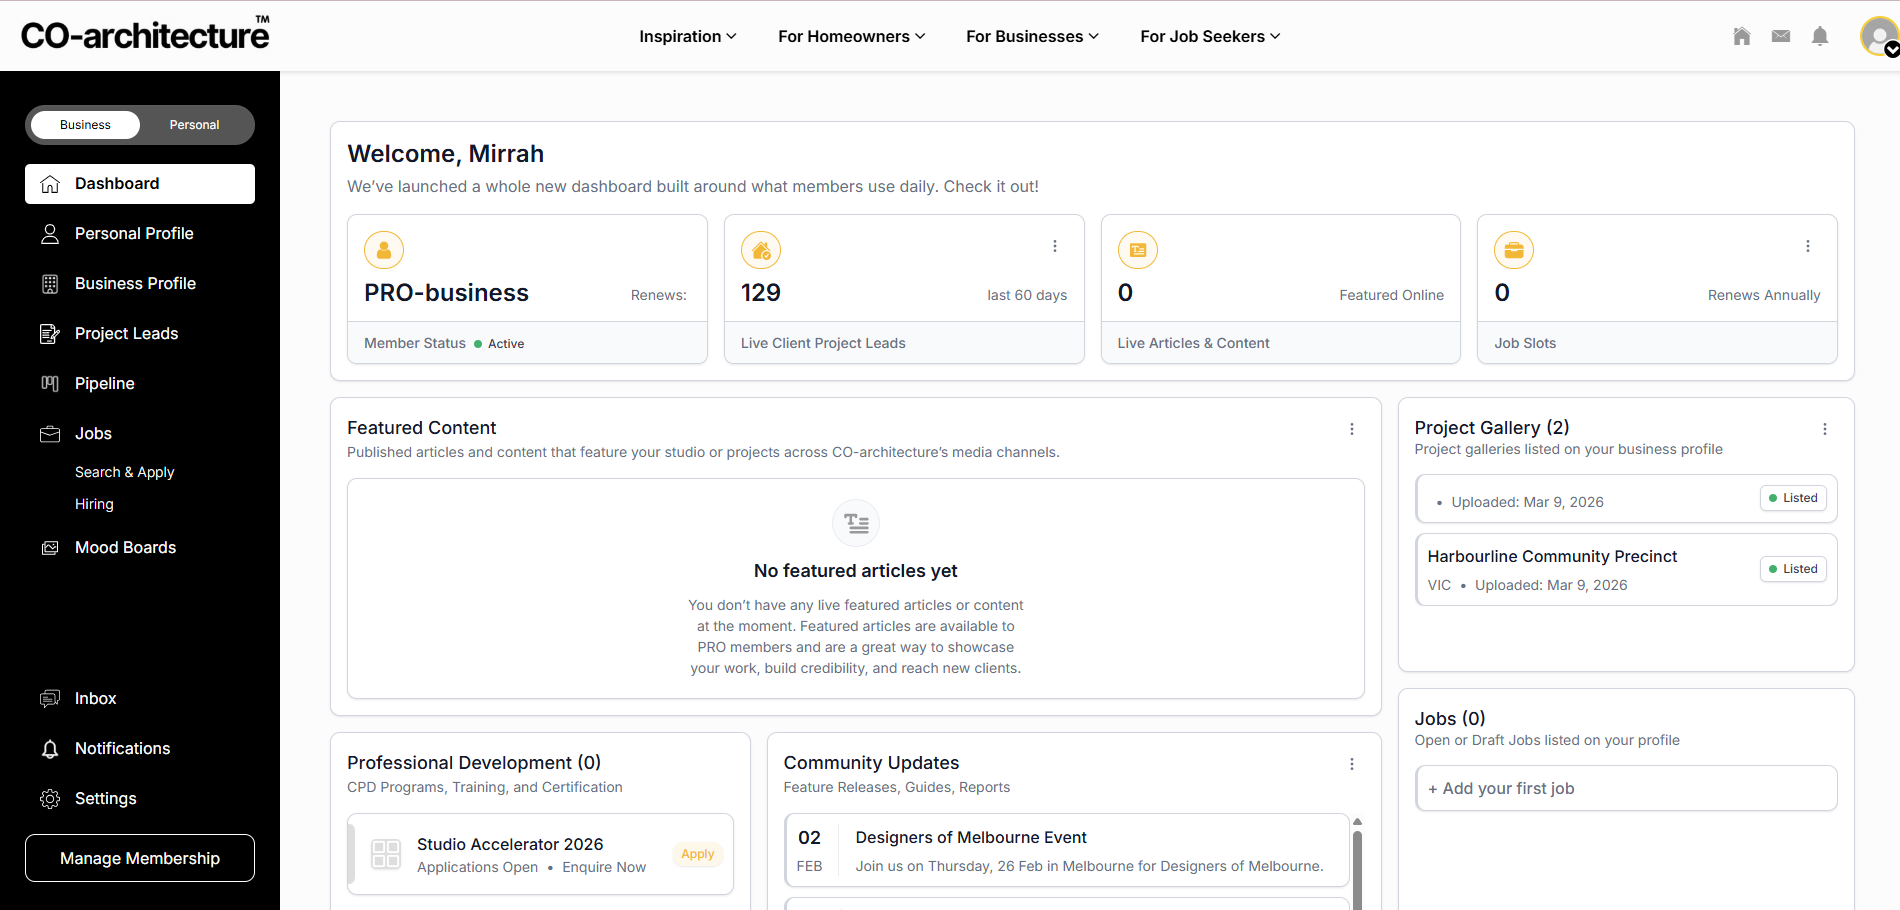This screenshot has height=910, width=1900.
Task: Switch to the Personal account toggle
Action: point(194,125)
